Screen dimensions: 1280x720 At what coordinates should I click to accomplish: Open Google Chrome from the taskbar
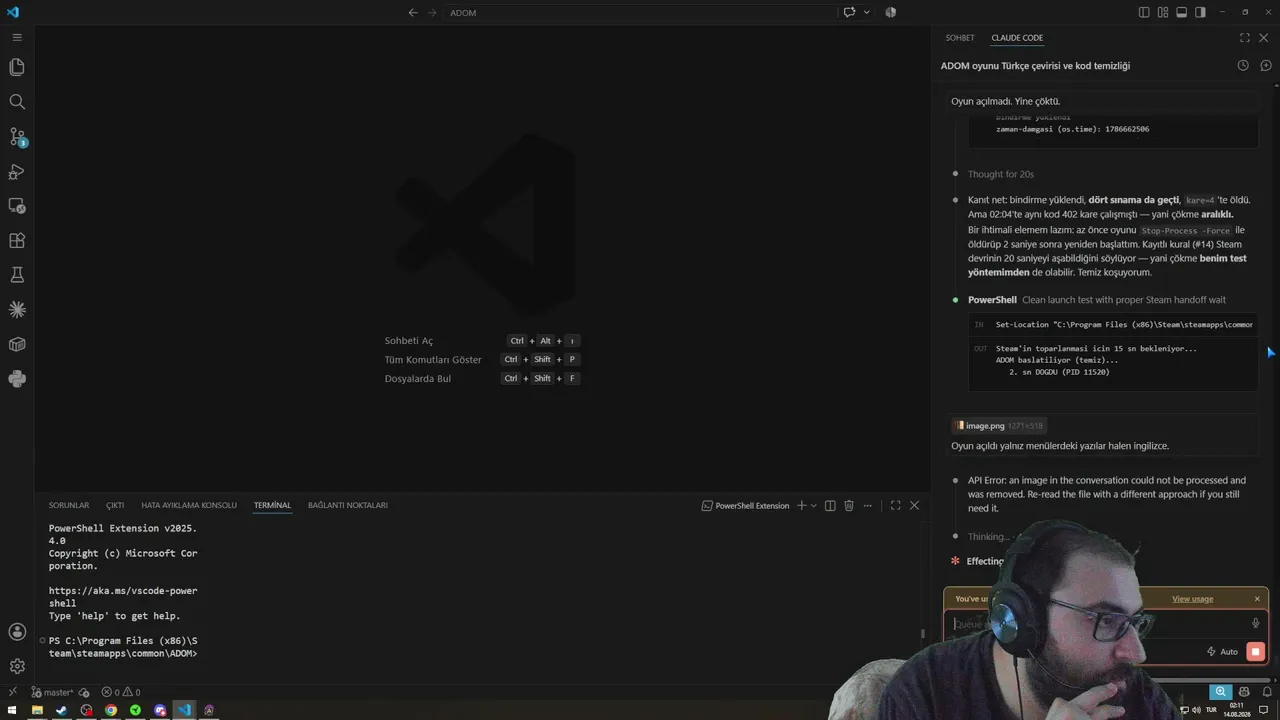click(111, 710)
